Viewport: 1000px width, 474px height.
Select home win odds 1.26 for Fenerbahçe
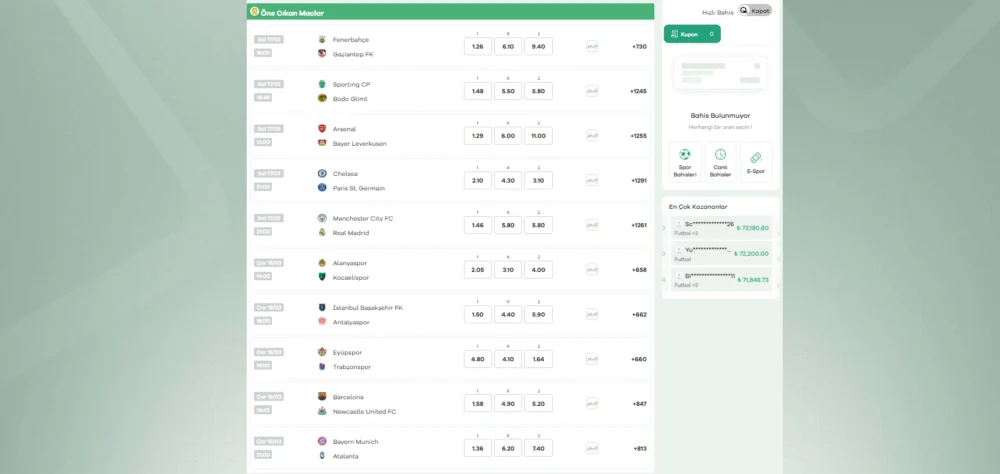coord(477,47)
